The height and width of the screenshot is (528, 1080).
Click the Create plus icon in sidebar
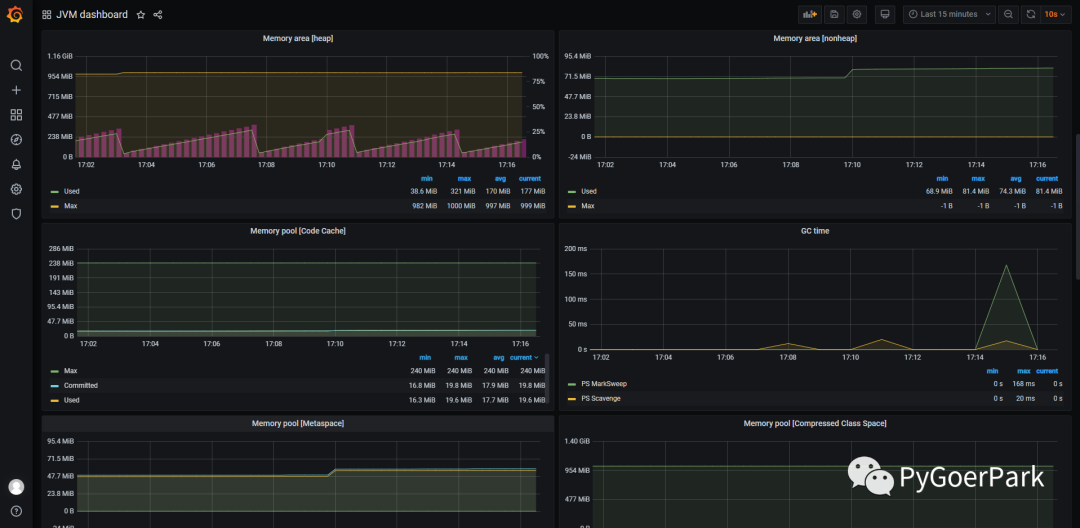[x=16, y=90]
